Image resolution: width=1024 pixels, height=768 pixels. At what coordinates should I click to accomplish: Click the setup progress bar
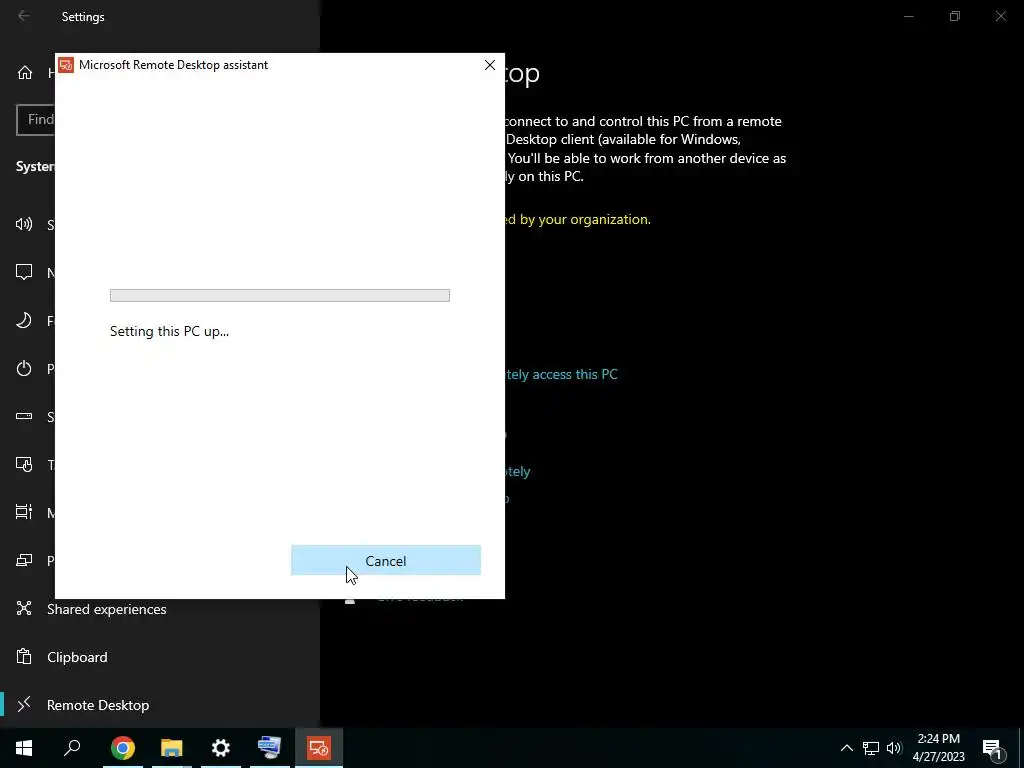280,295
